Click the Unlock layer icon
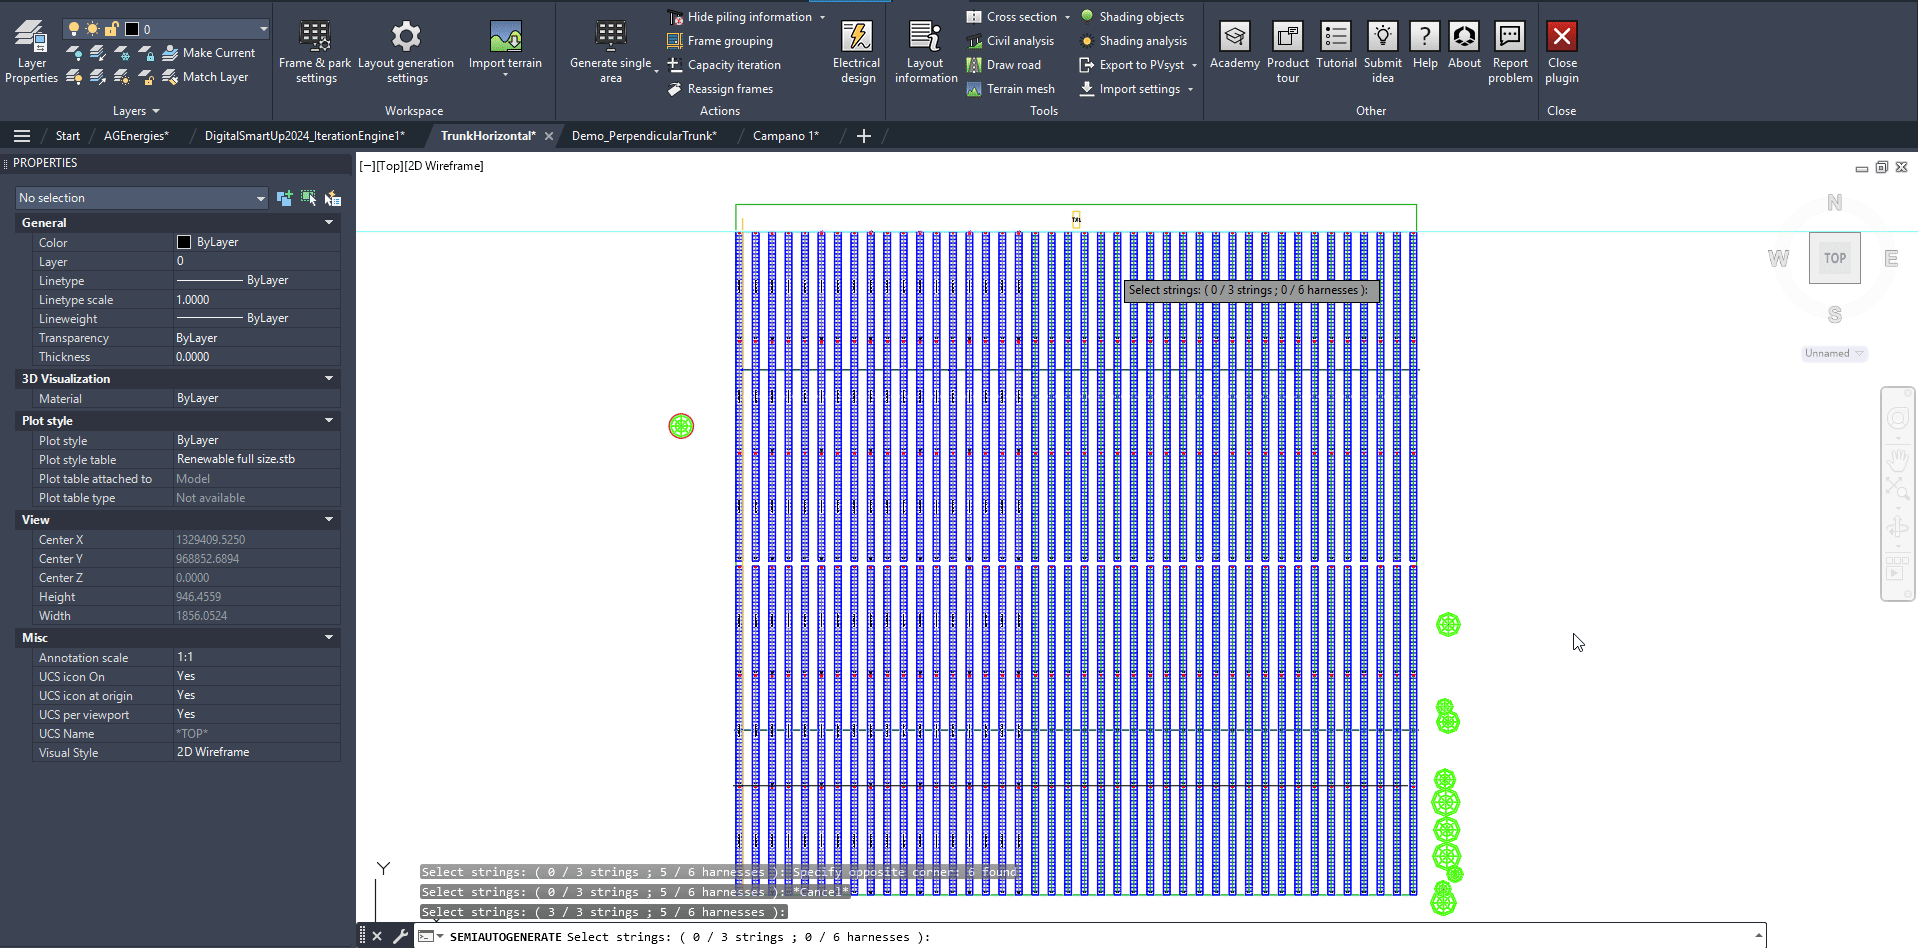The width and height of the screenshot is (1918, 948). coord(146,77)
